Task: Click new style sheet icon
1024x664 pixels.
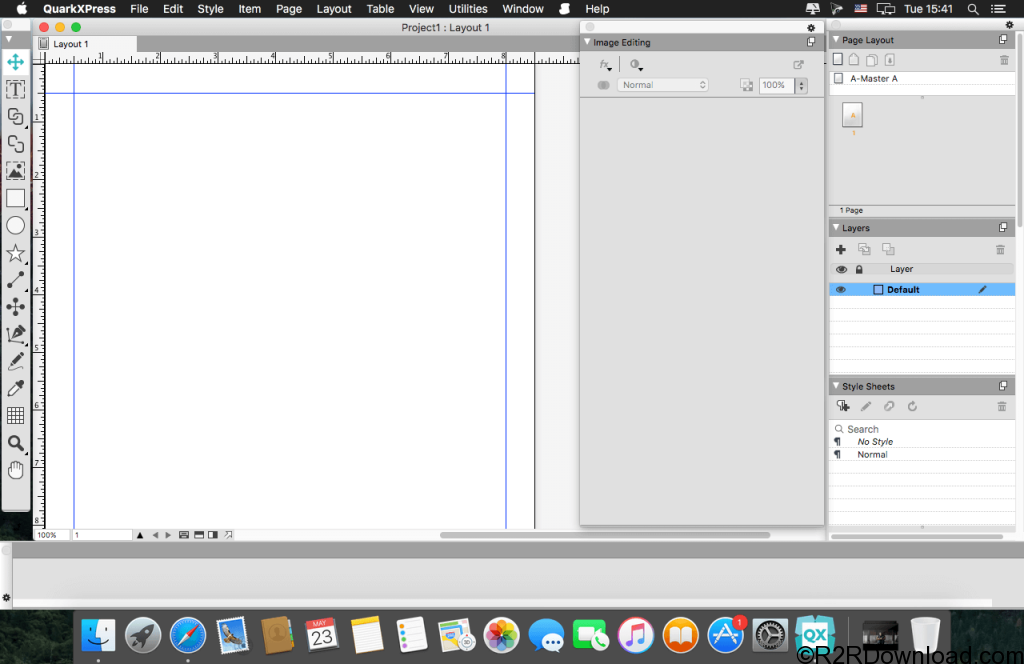Action: [843, 406]
